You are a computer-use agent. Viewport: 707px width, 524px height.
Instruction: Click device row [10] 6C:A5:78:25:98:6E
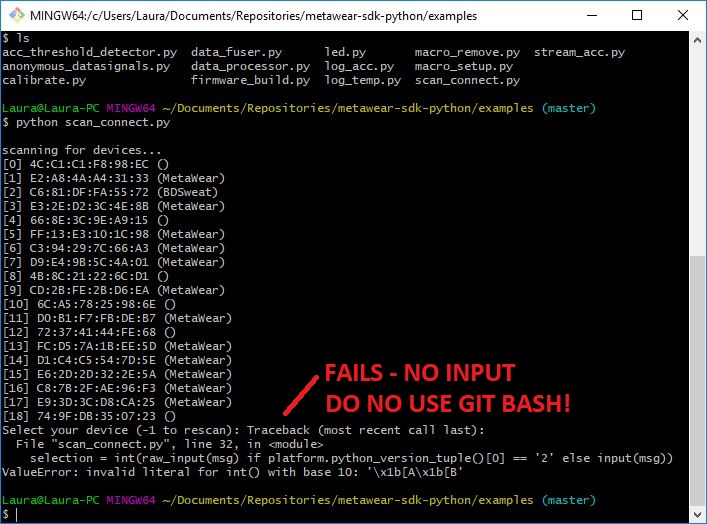tap(89, 304)
